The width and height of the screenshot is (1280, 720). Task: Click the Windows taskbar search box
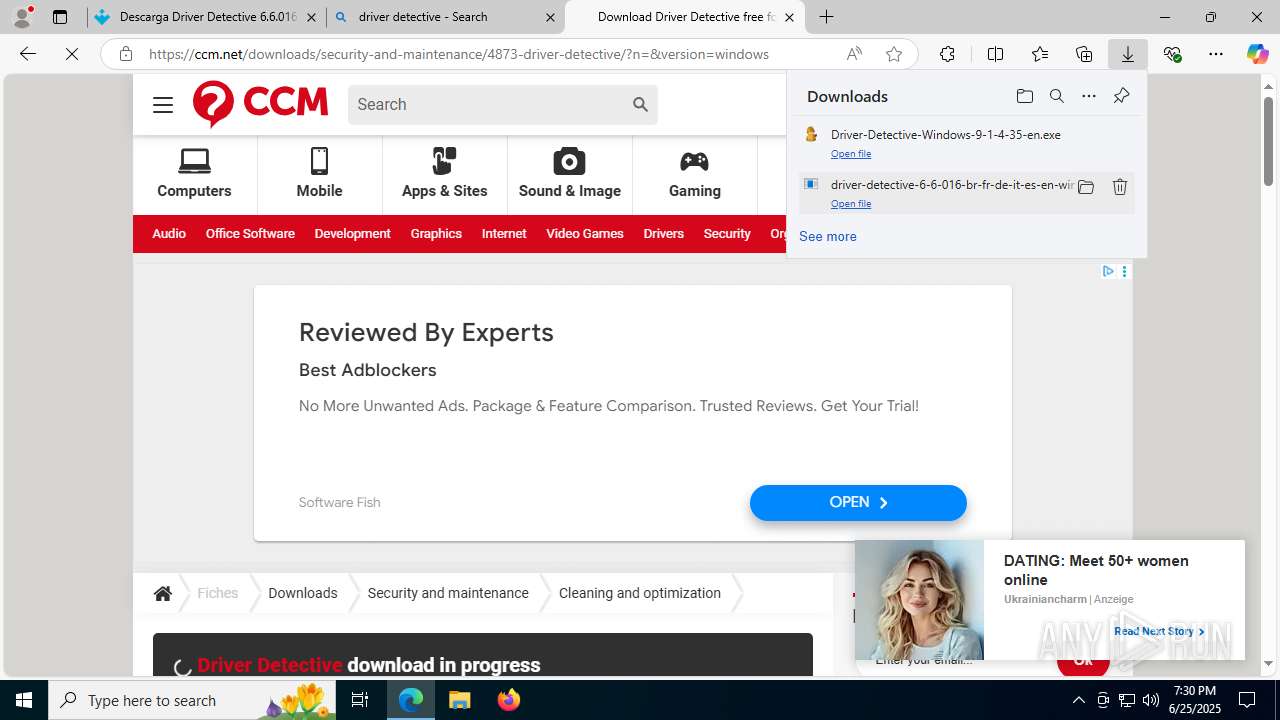192,700
